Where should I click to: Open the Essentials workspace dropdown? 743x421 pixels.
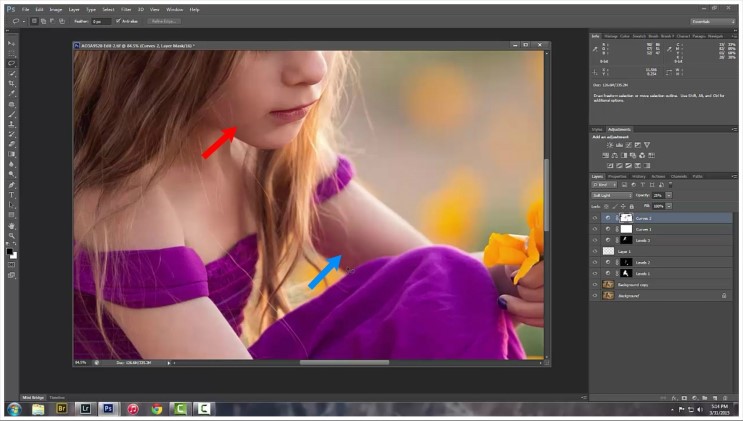(712, 20)
